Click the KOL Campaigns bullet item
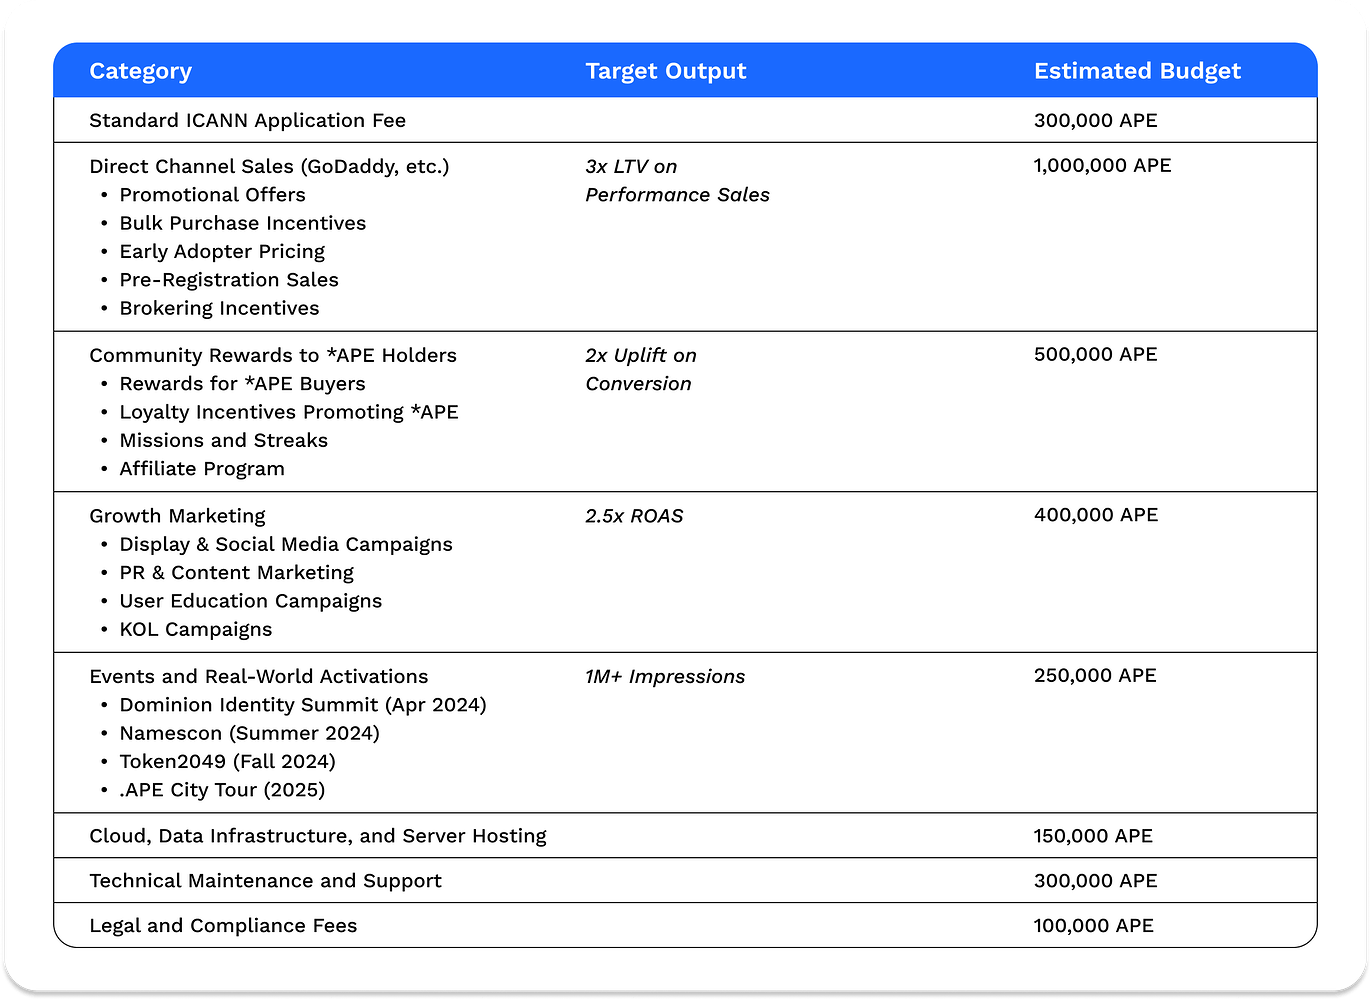This screenshot has width=1370, height=1000. [x=195, y=629]
